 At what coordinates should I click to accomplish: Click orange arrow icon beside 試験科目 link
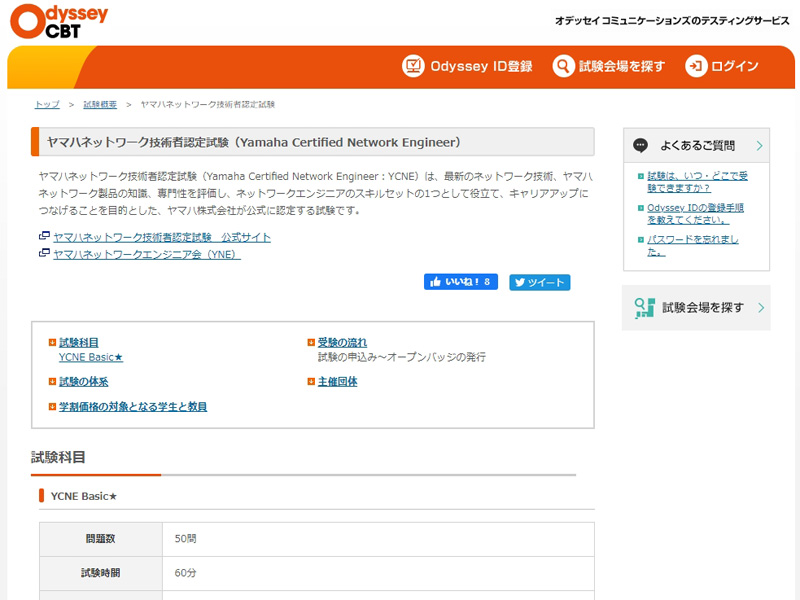[52, 342]
